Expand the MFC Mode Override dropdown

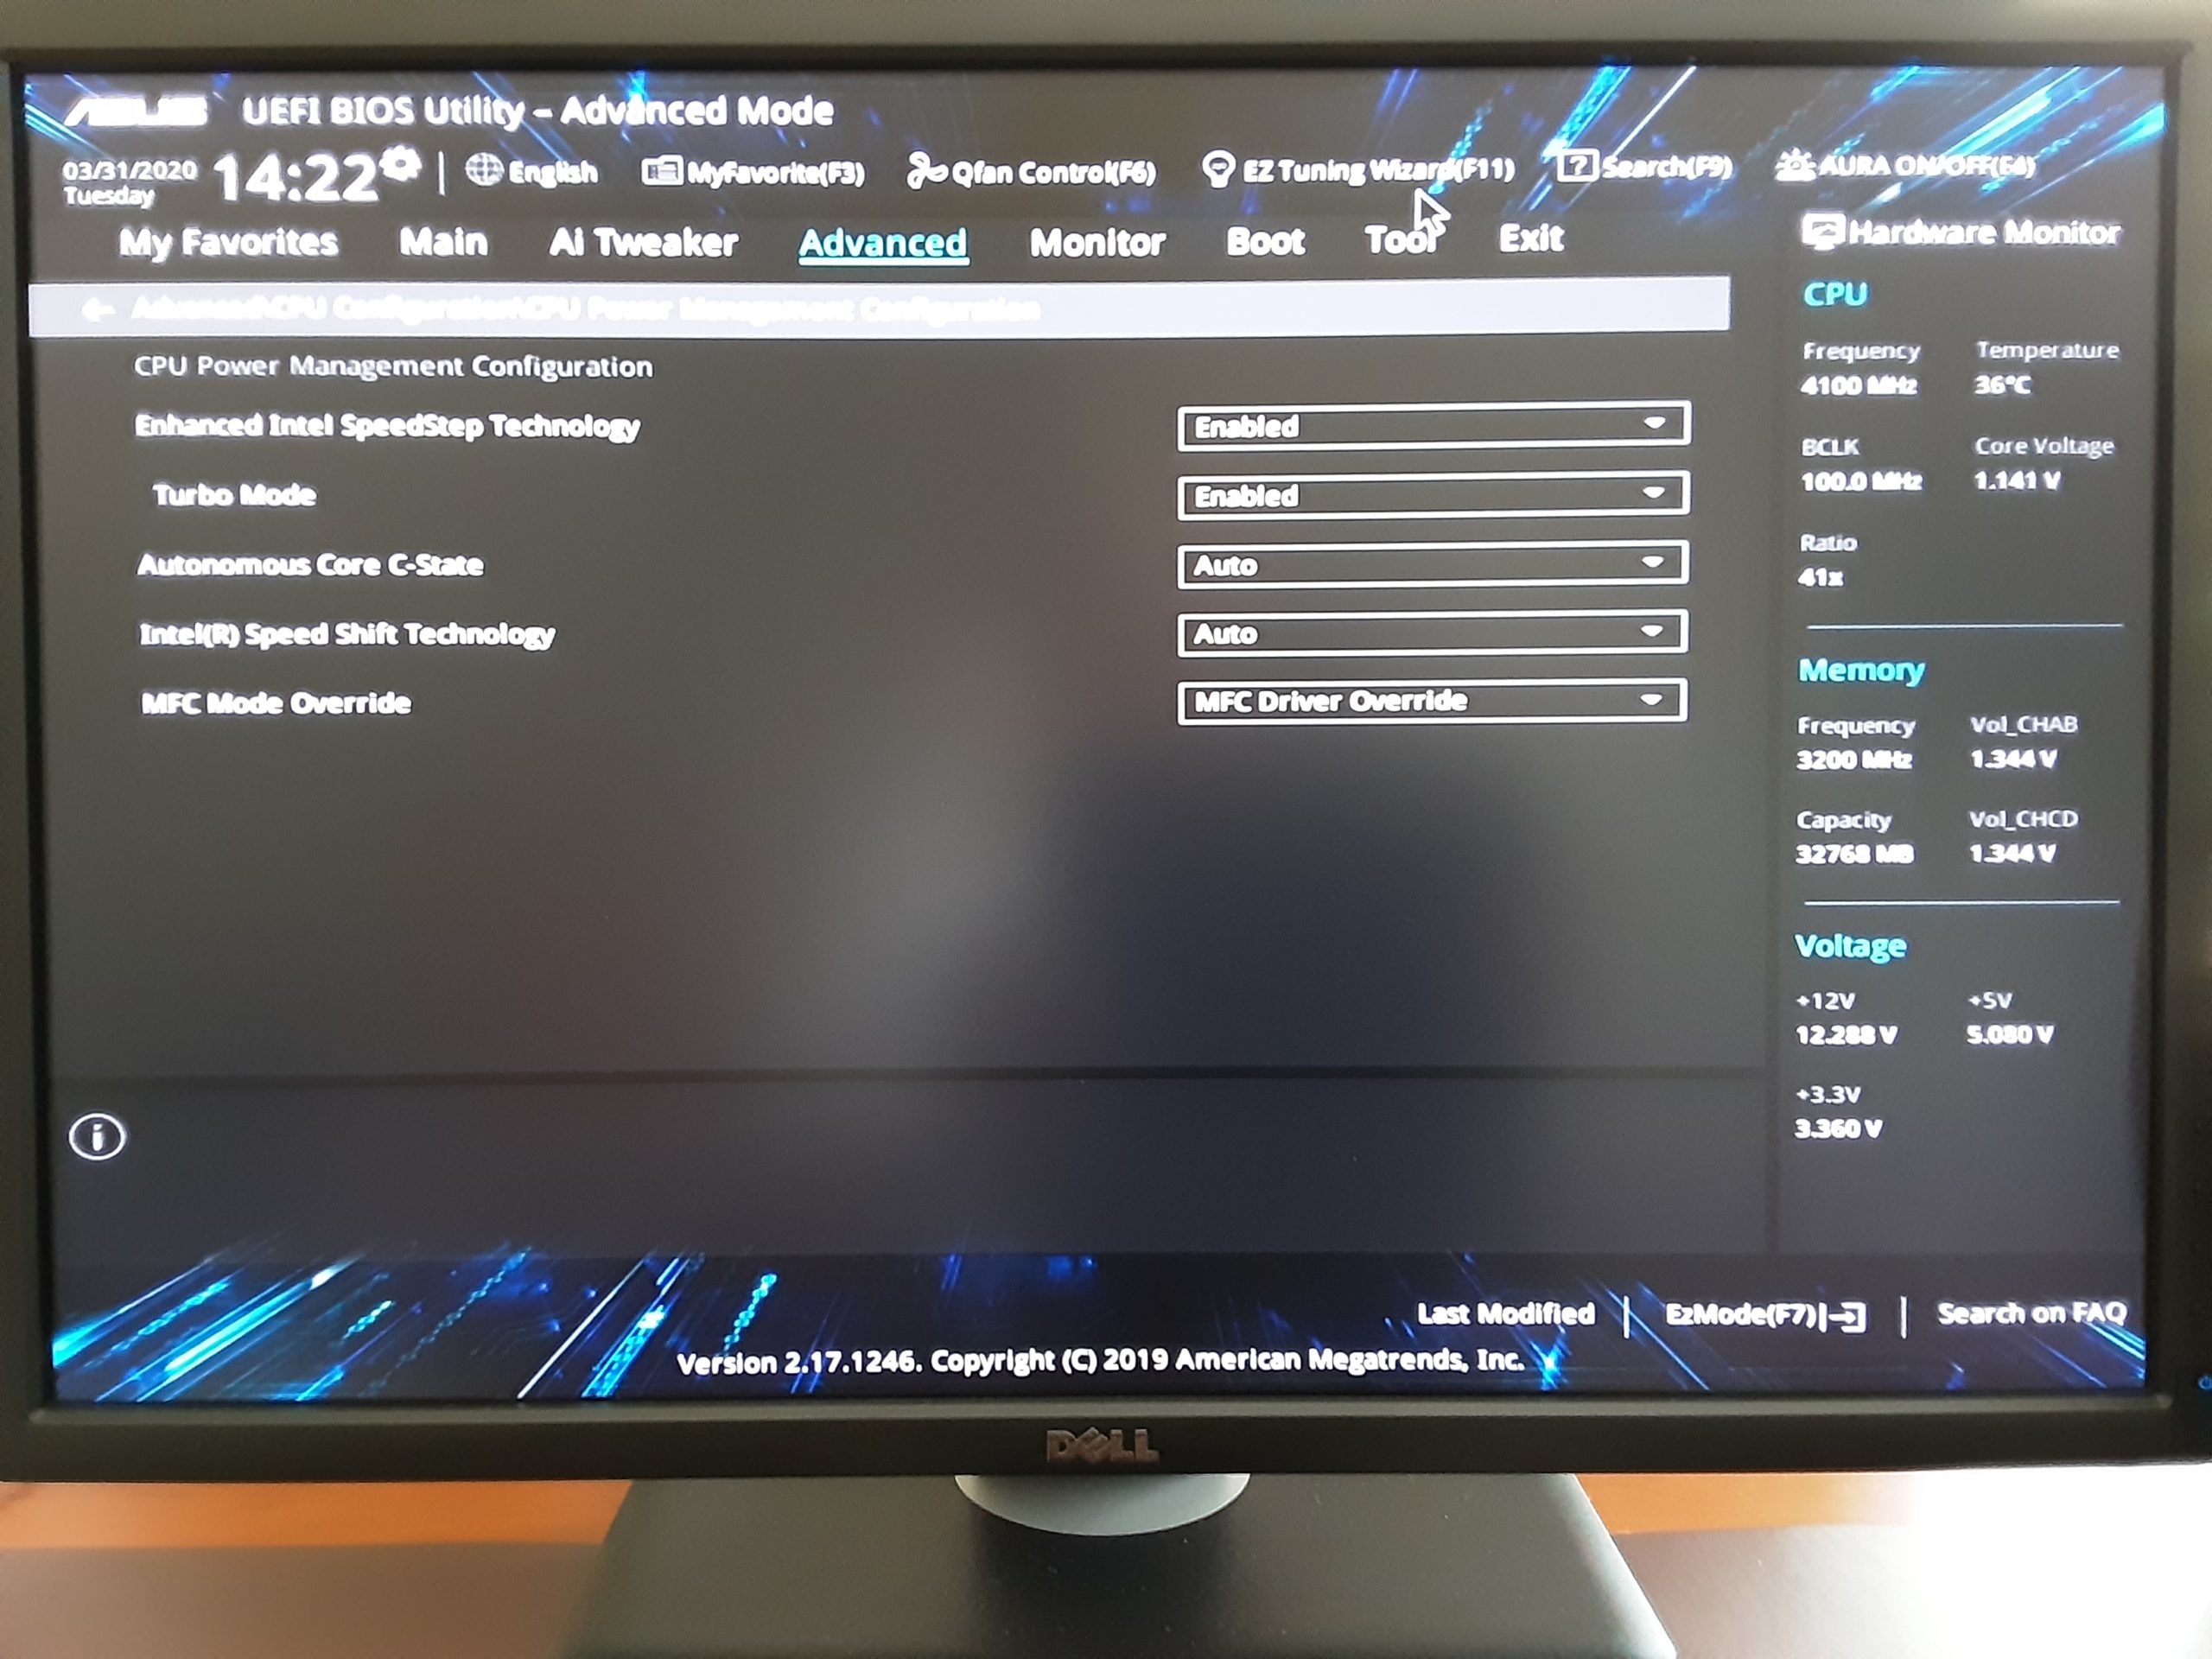[x=1428, y=701]
